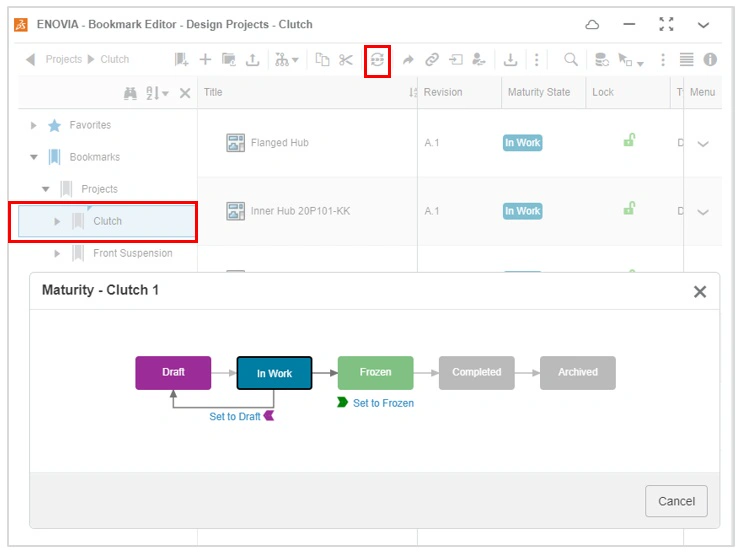Open the A-Z sort dropdown
The width and height of the screenshot is (742, 553).
157,93
